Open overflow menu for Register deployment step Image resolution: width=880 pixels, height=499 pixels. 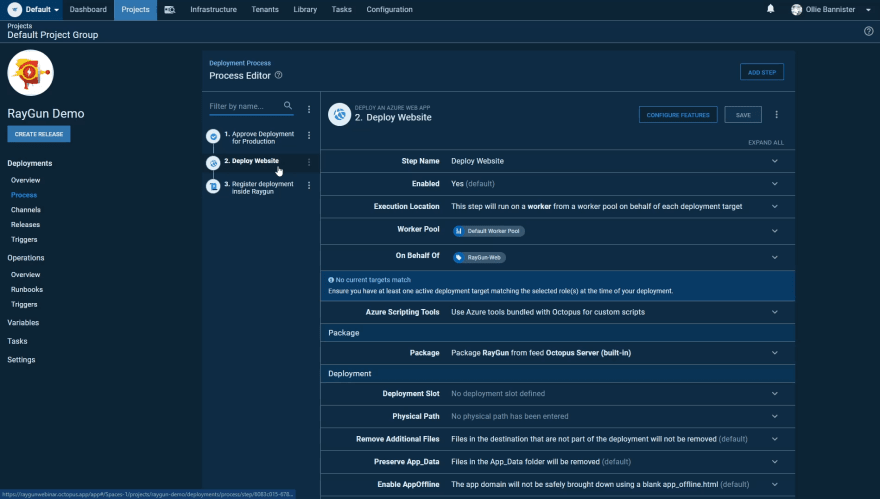tap(309, 185)
